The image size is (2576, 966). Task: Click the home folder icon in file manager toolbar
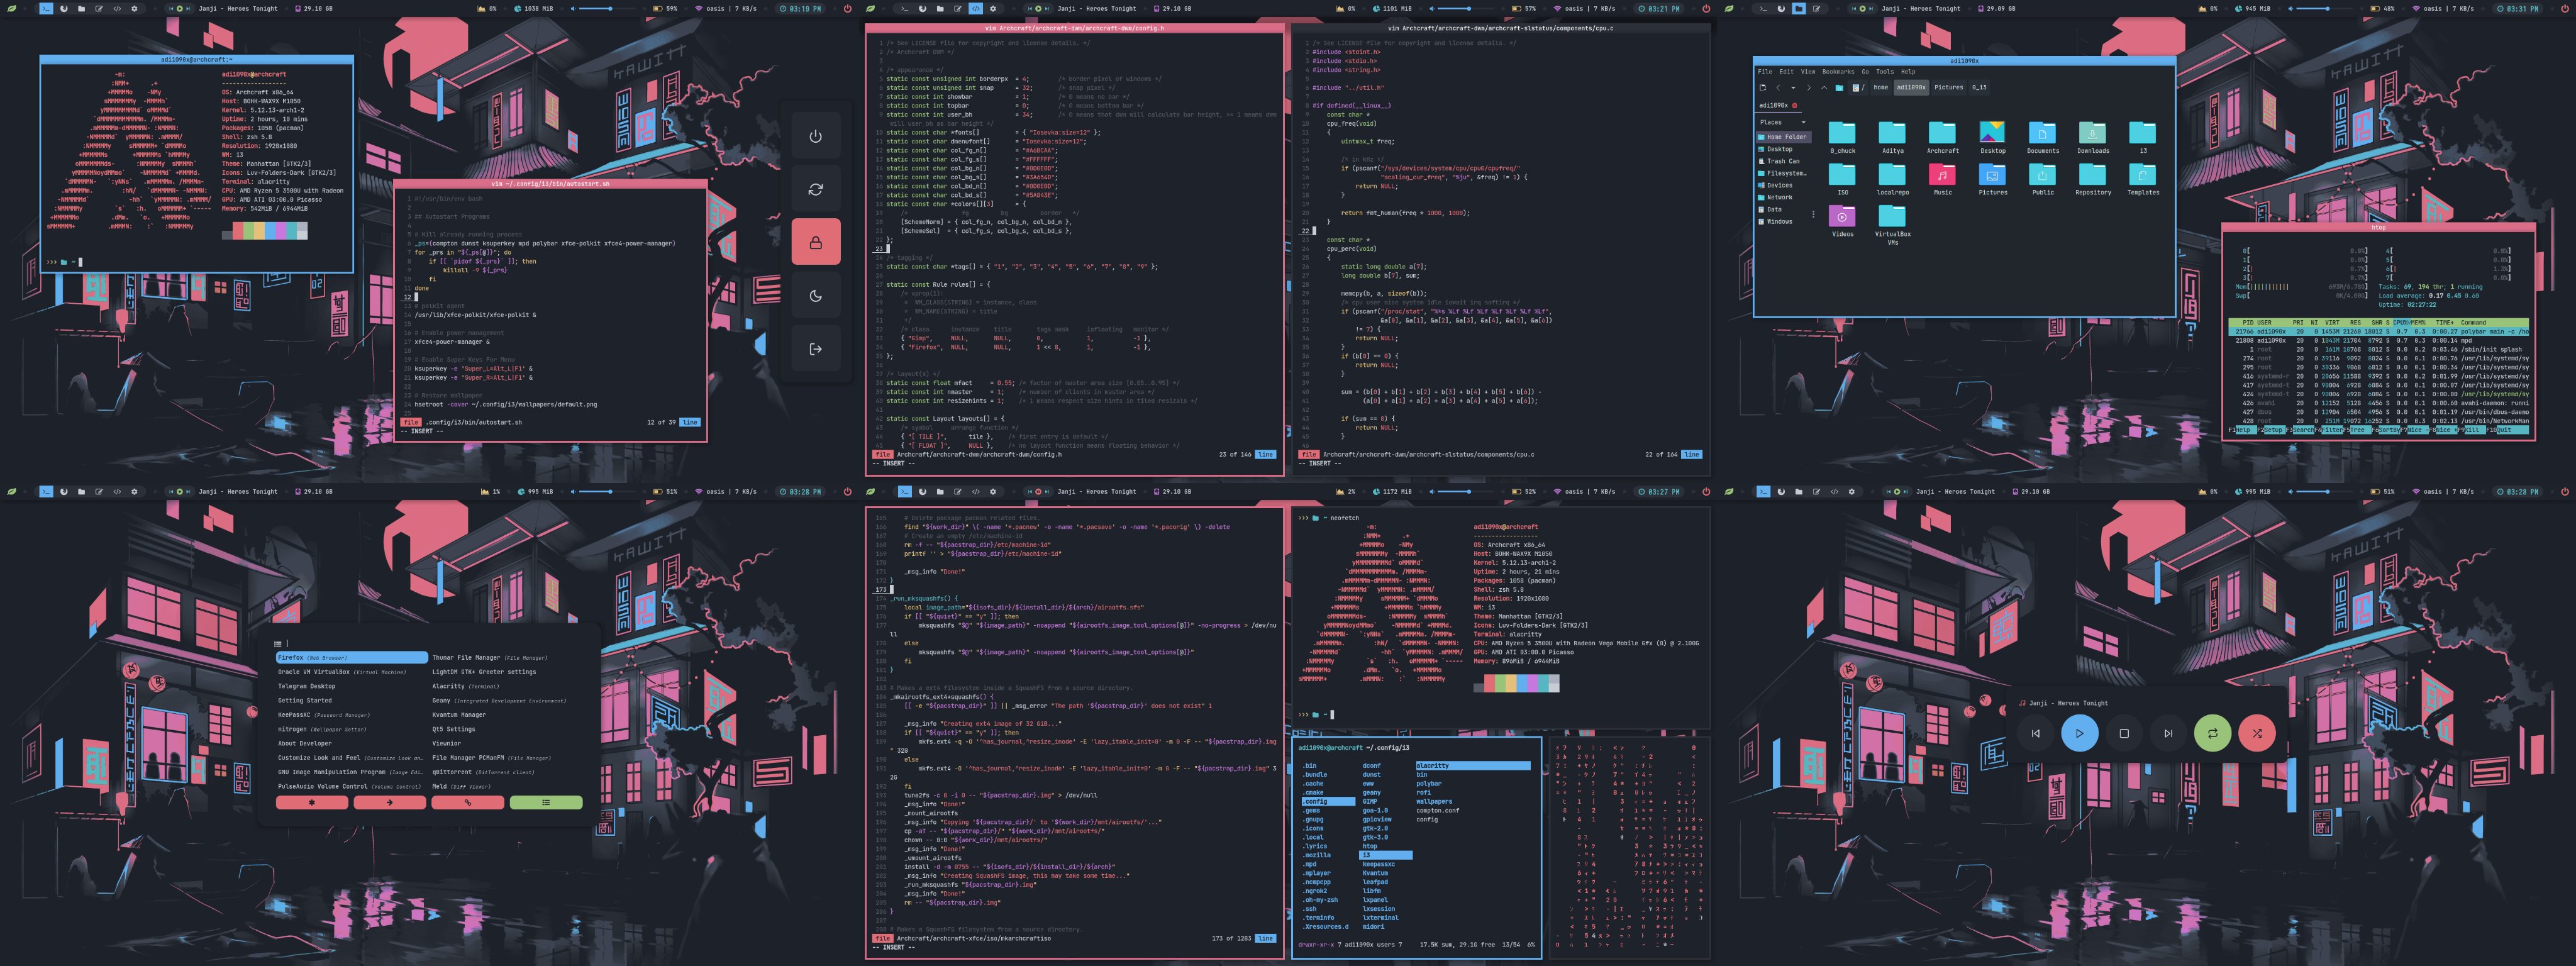(x=1840, y=88)
